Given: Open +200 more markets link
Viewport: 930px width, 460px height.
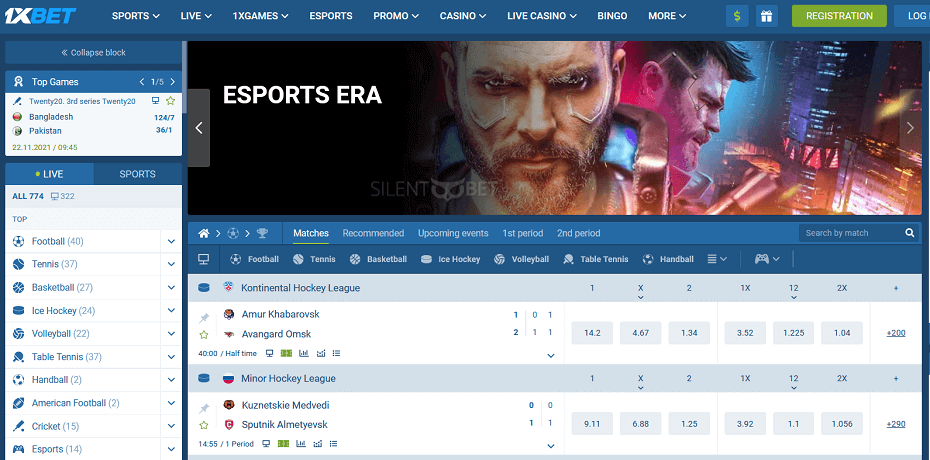Looking at the screenshot, I should pos(896,333).
